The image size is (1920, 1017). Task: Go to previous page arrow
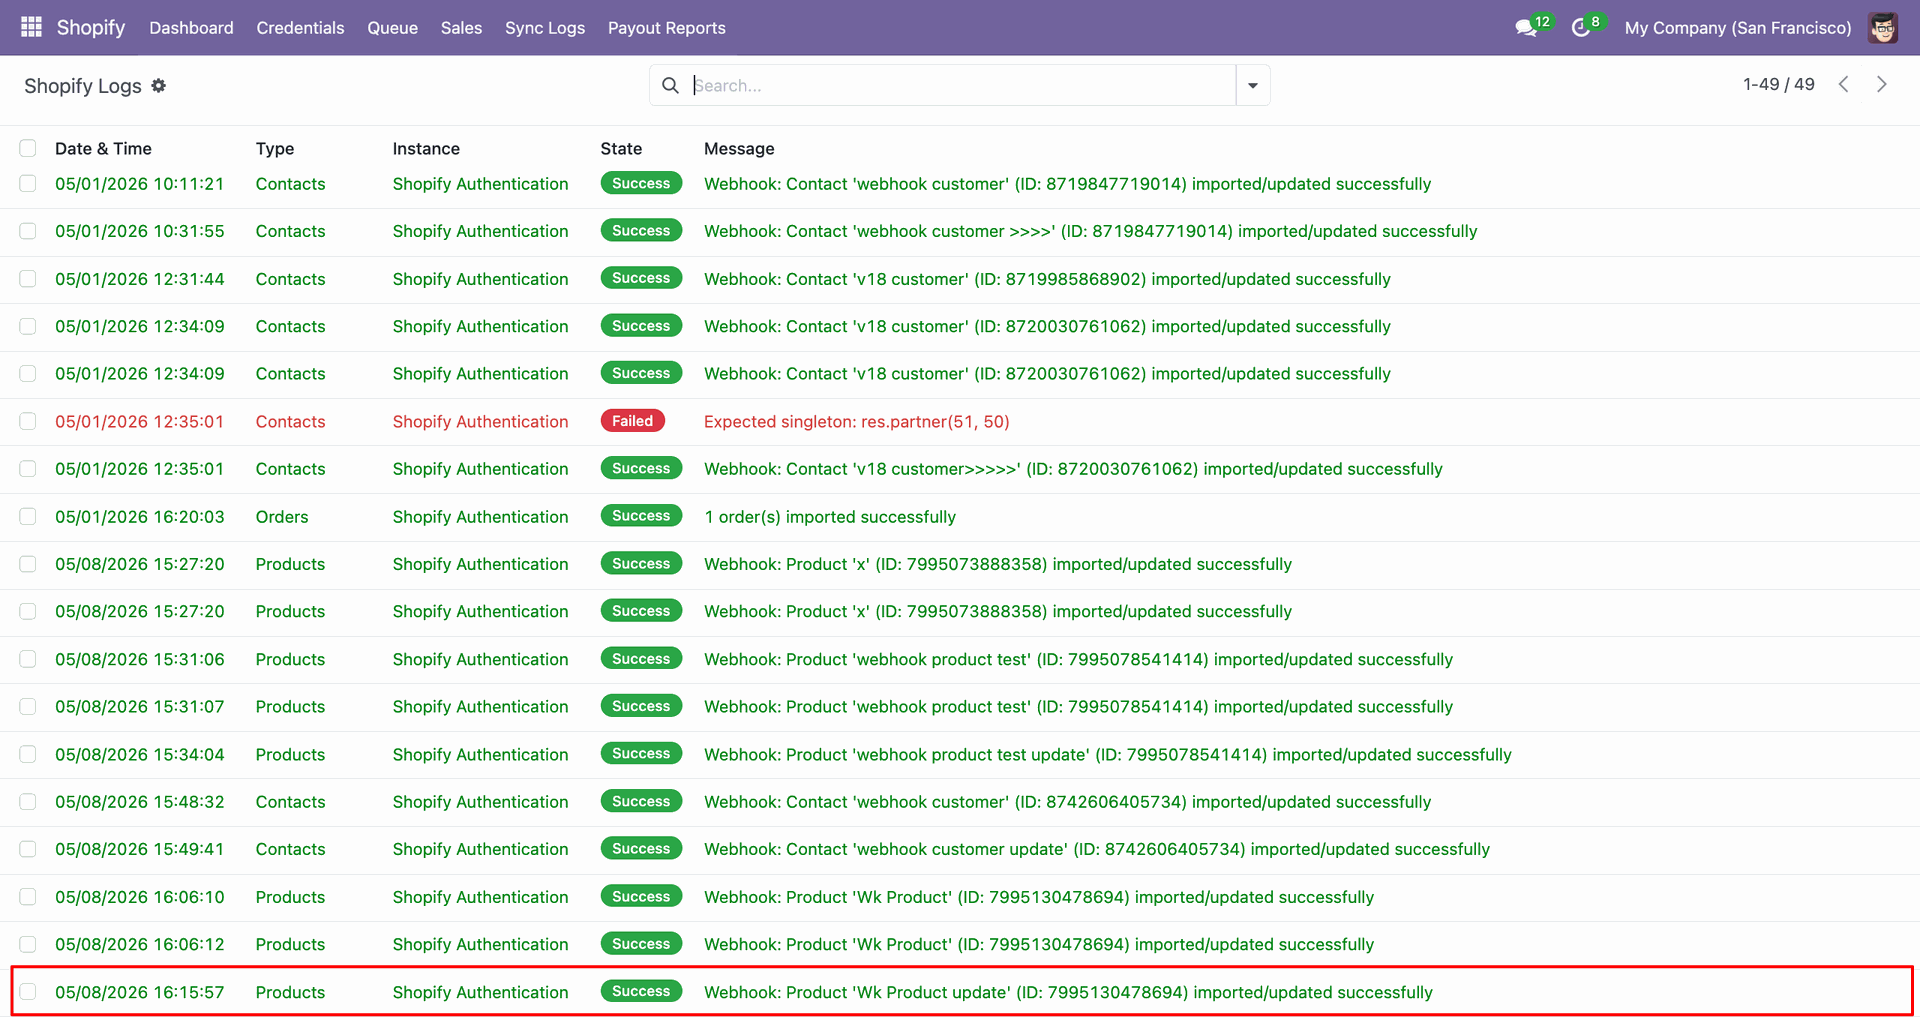pos(1843,85)
